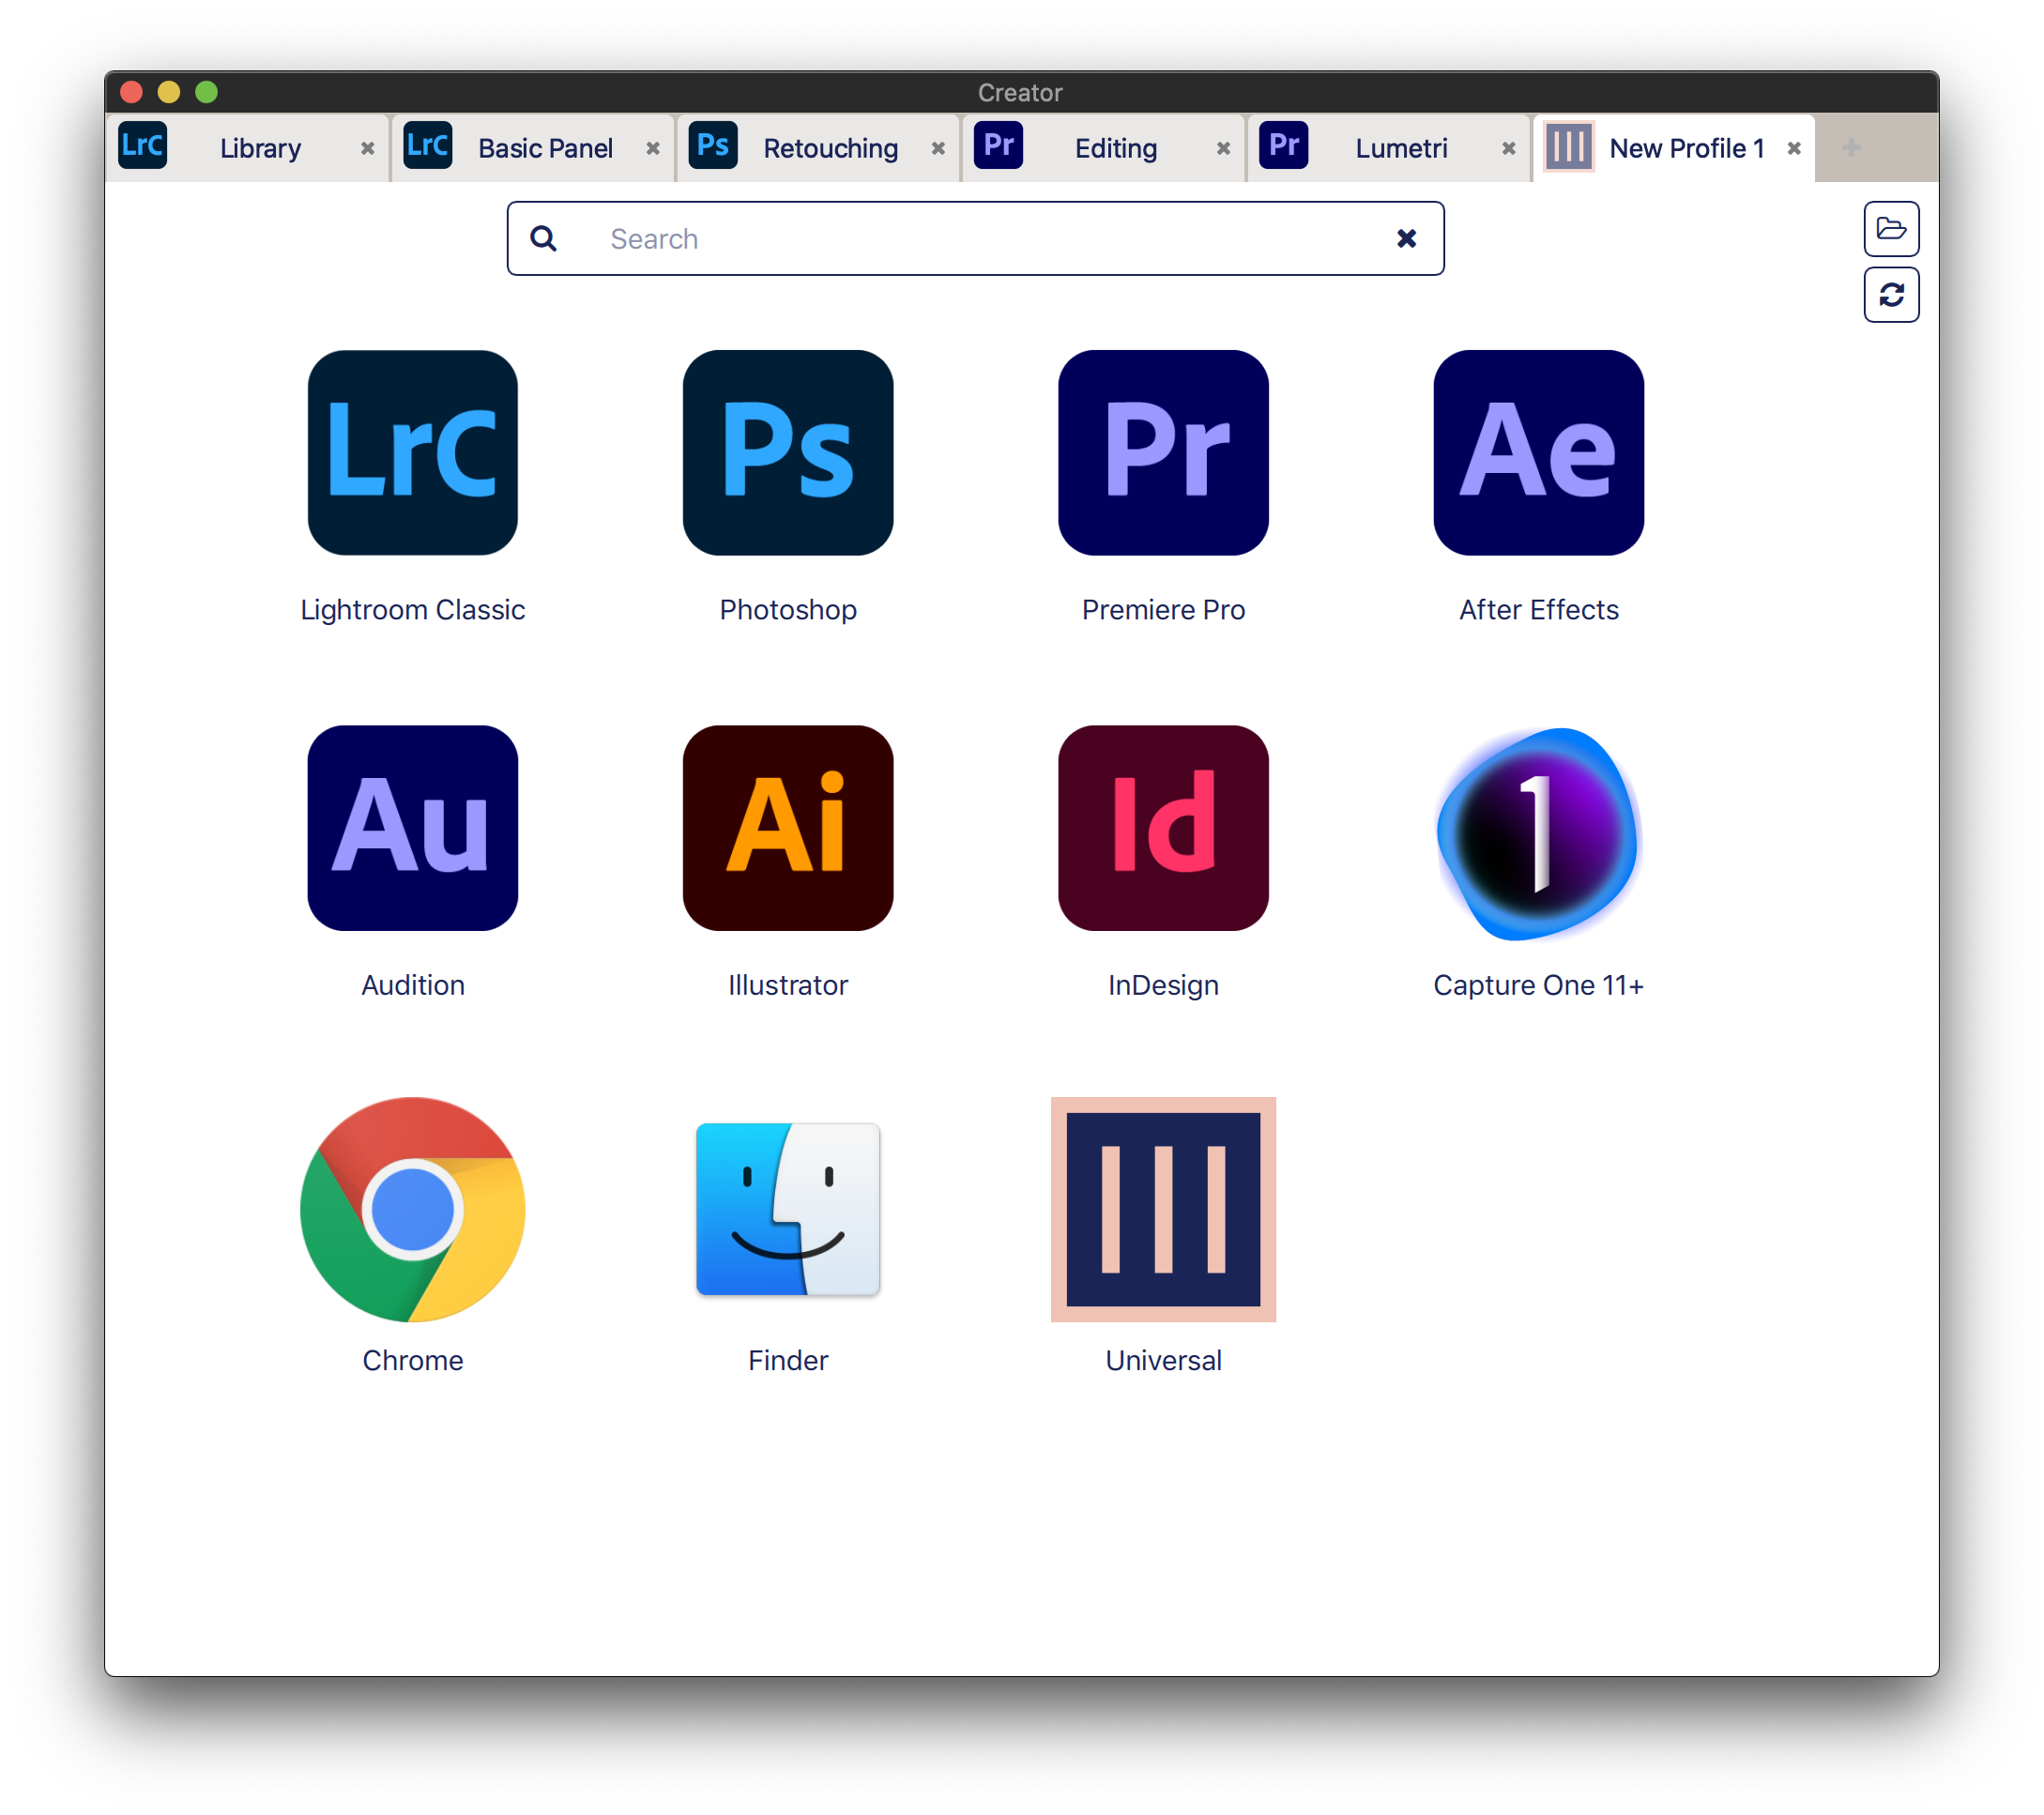Select the Illustrator app icon

tap(788, 828)
